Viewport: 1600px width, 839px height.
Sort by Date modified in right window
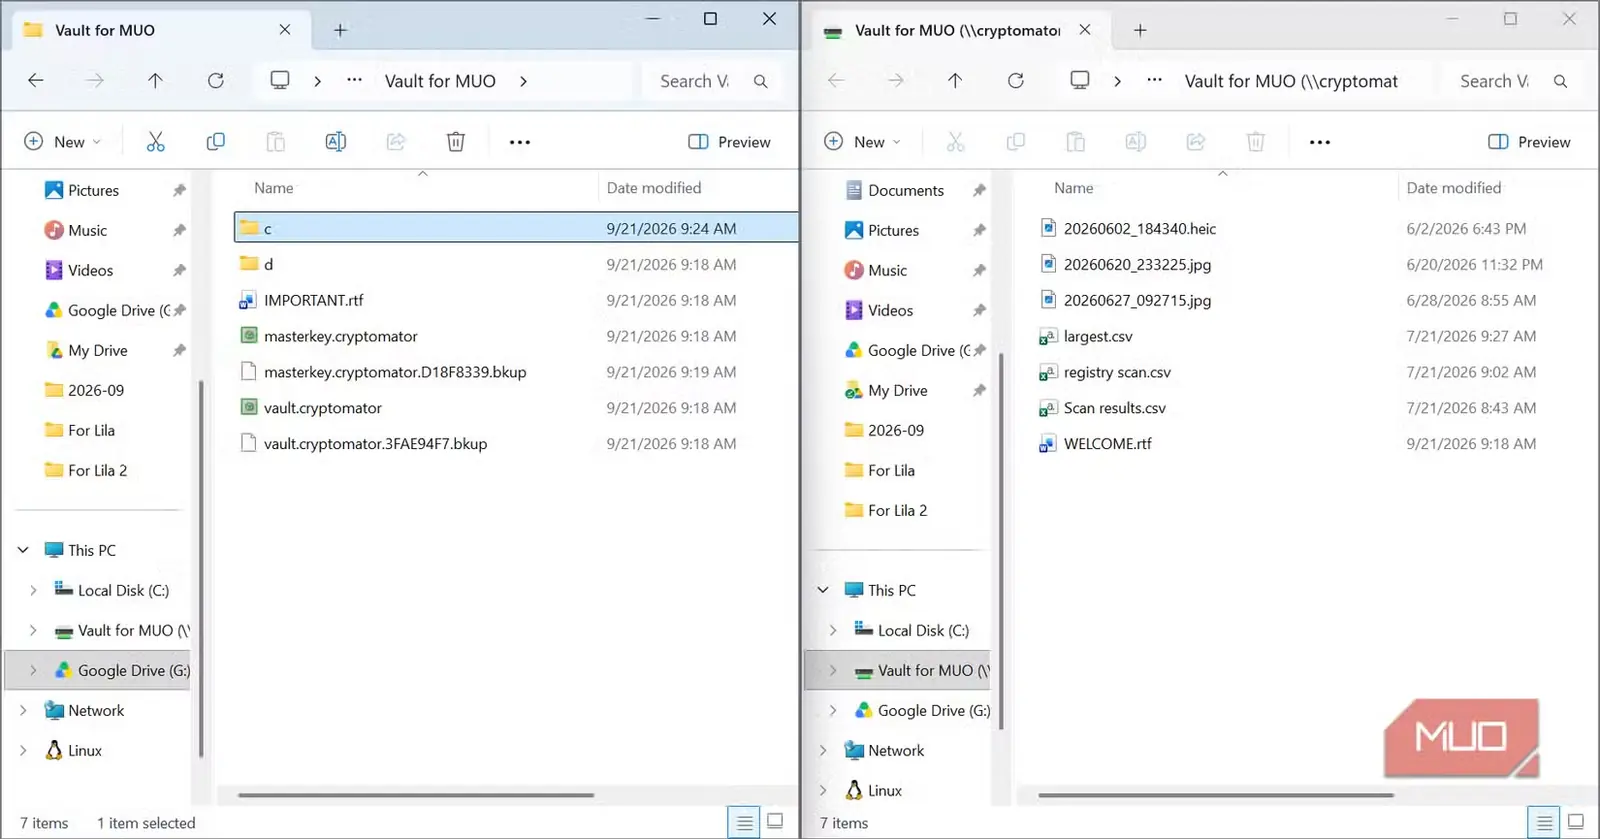[1454, 188]
